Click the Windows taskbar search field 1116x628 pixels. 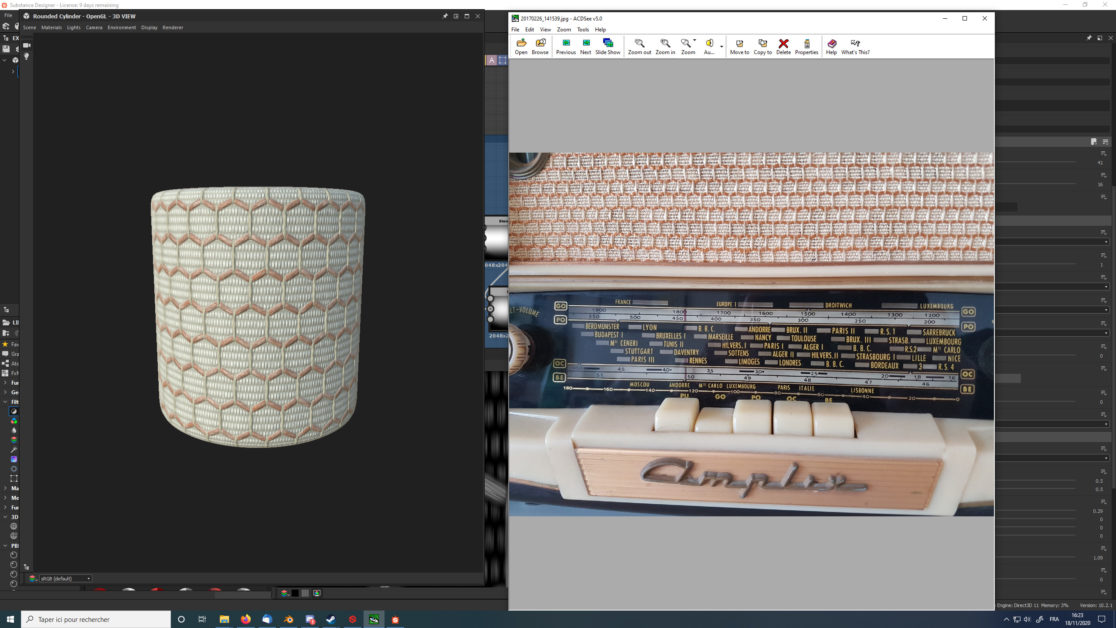[x=96, y=619]
